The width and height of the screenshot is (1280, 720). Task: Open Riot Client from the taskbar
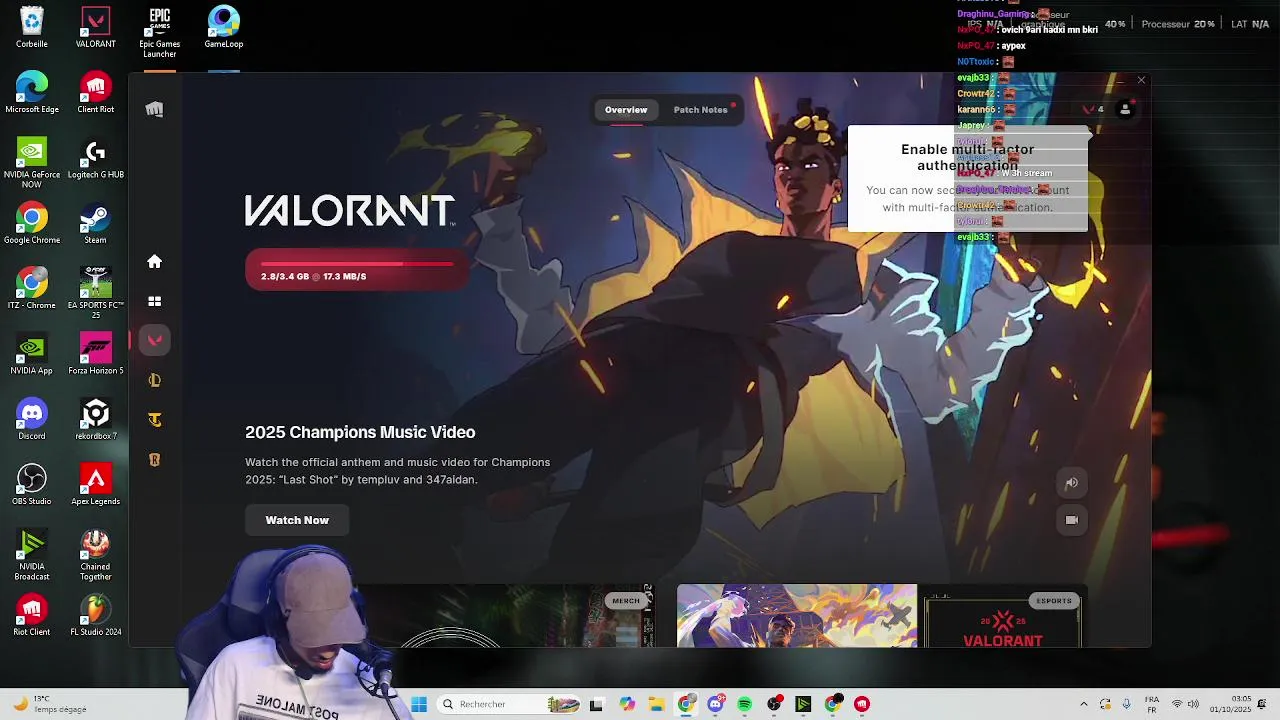tap(862, 704)
